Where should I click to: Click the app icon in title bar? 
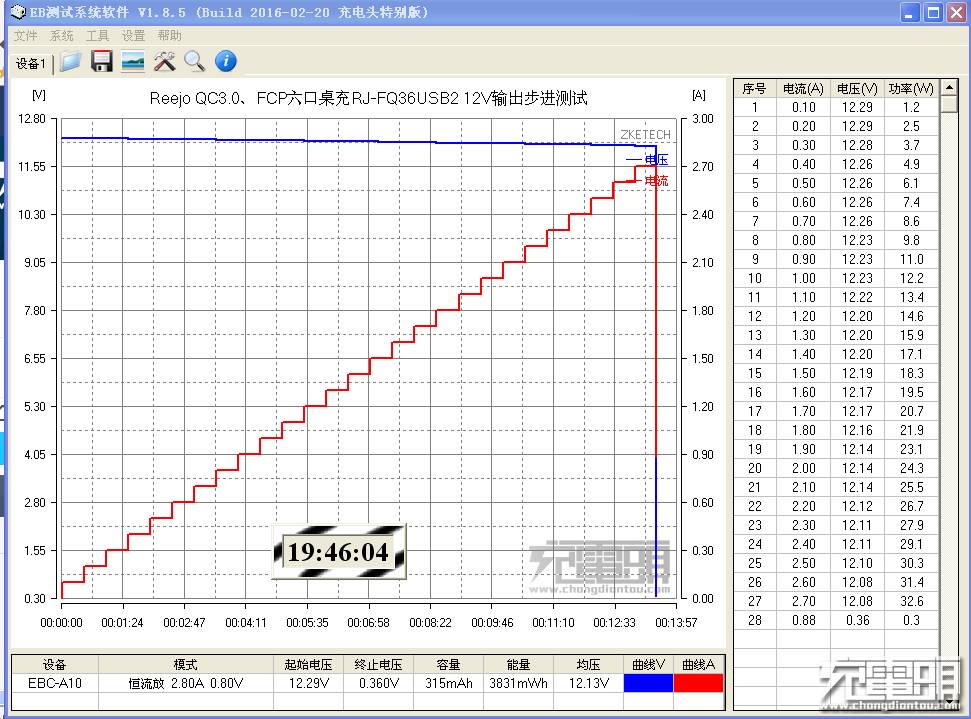[x=18, y=12]
